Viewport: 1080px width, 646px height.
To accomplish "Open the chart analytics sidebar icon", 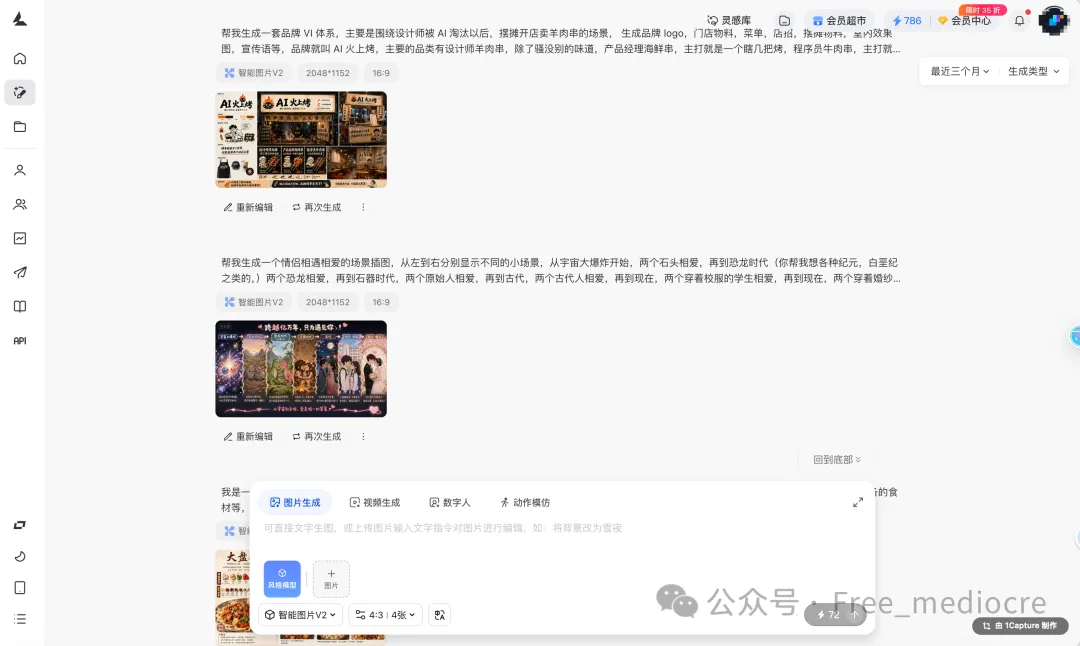I will (x=20, y=238).
